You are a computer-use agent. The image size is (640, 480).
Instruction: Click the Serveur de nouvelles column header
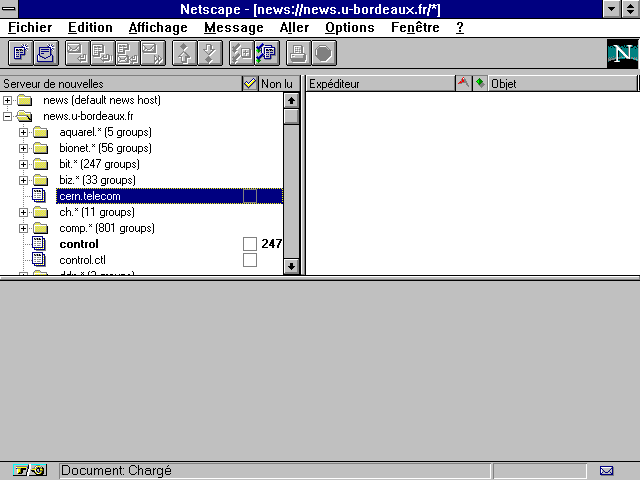tap(121, 83)
